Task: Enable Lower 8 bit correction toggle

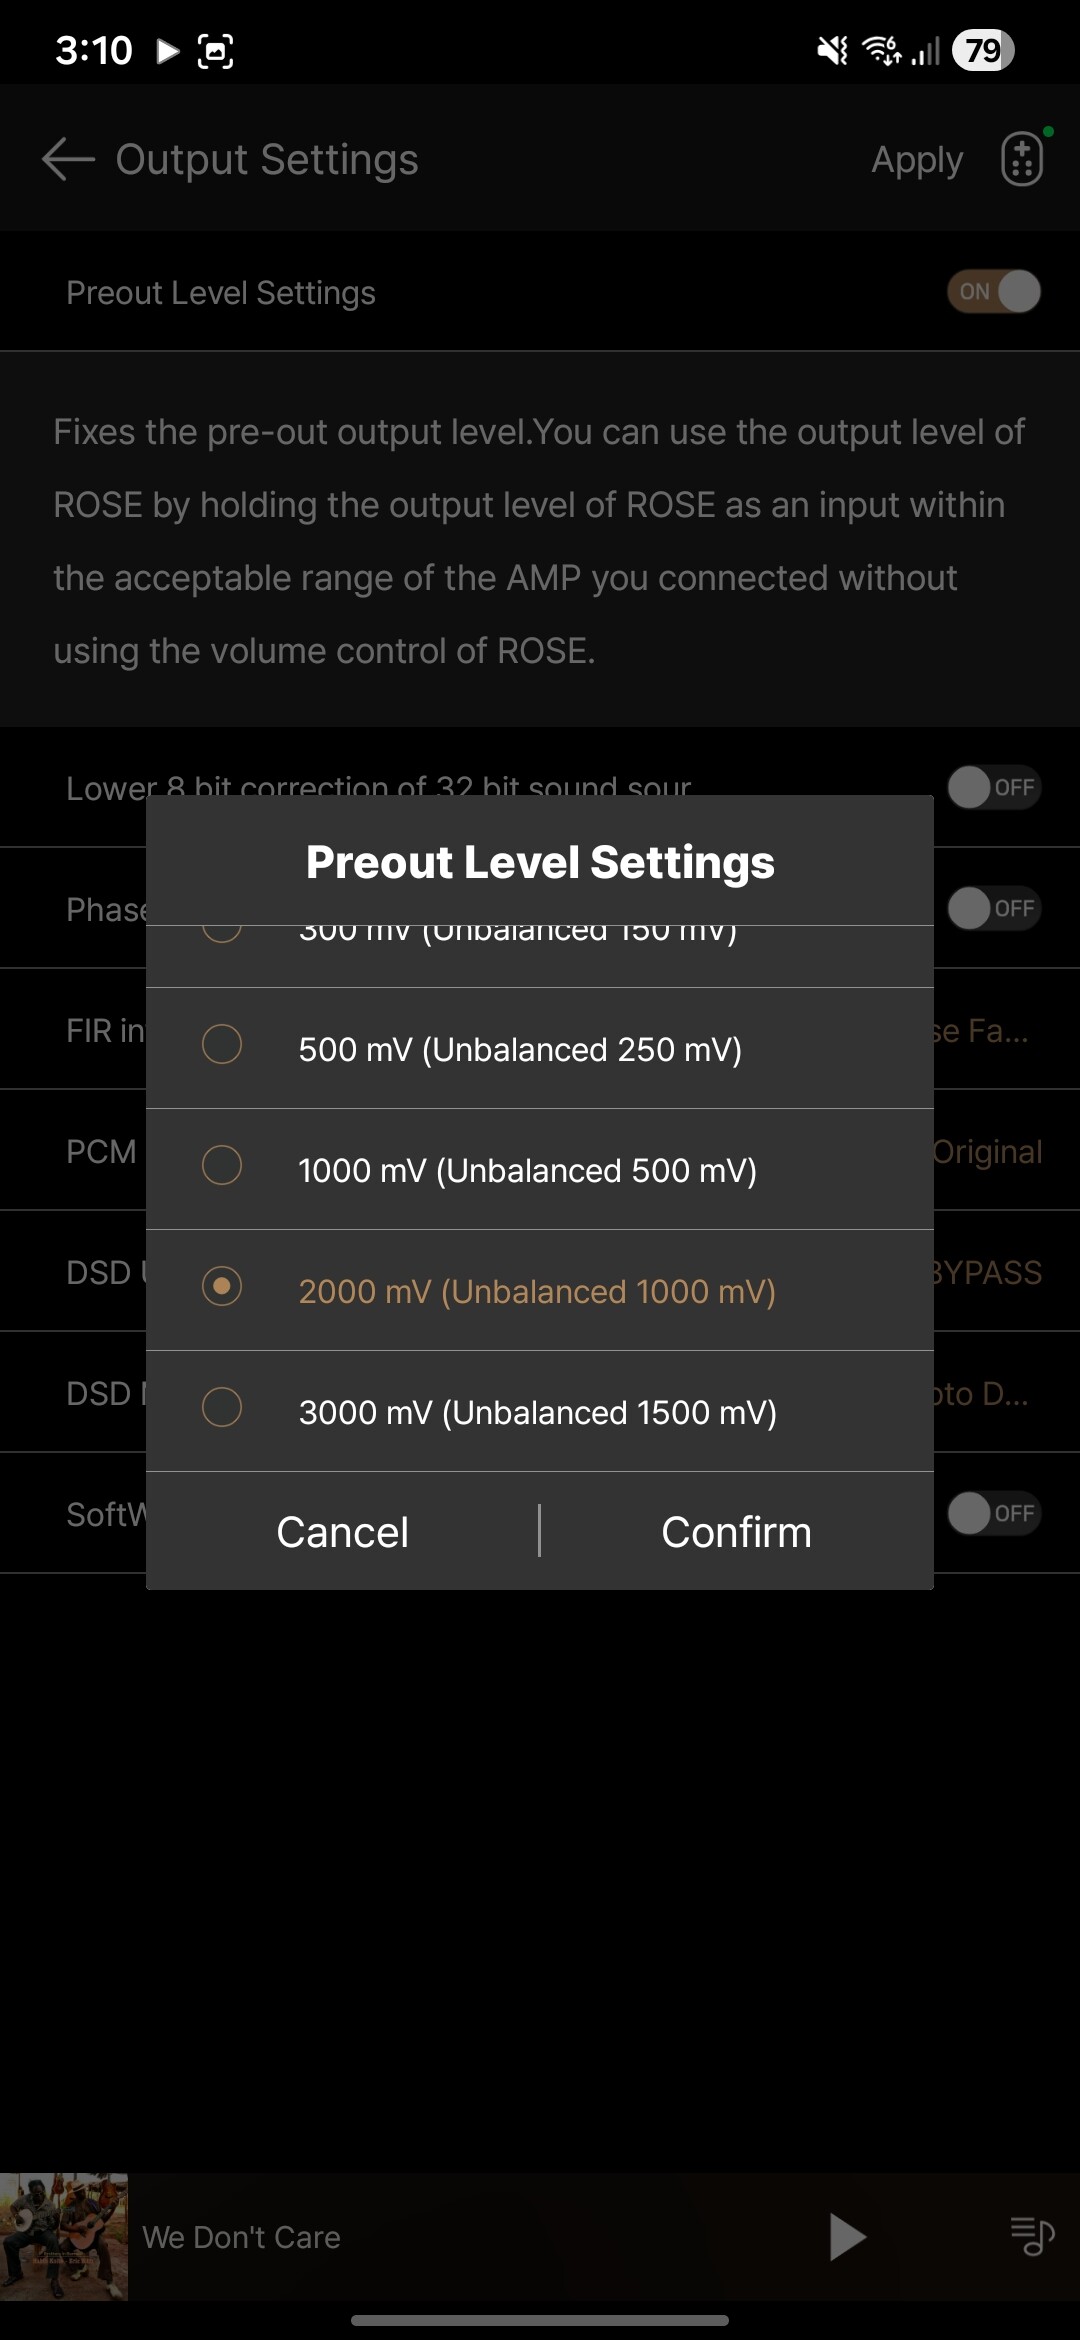Action: tap(994, 788)
